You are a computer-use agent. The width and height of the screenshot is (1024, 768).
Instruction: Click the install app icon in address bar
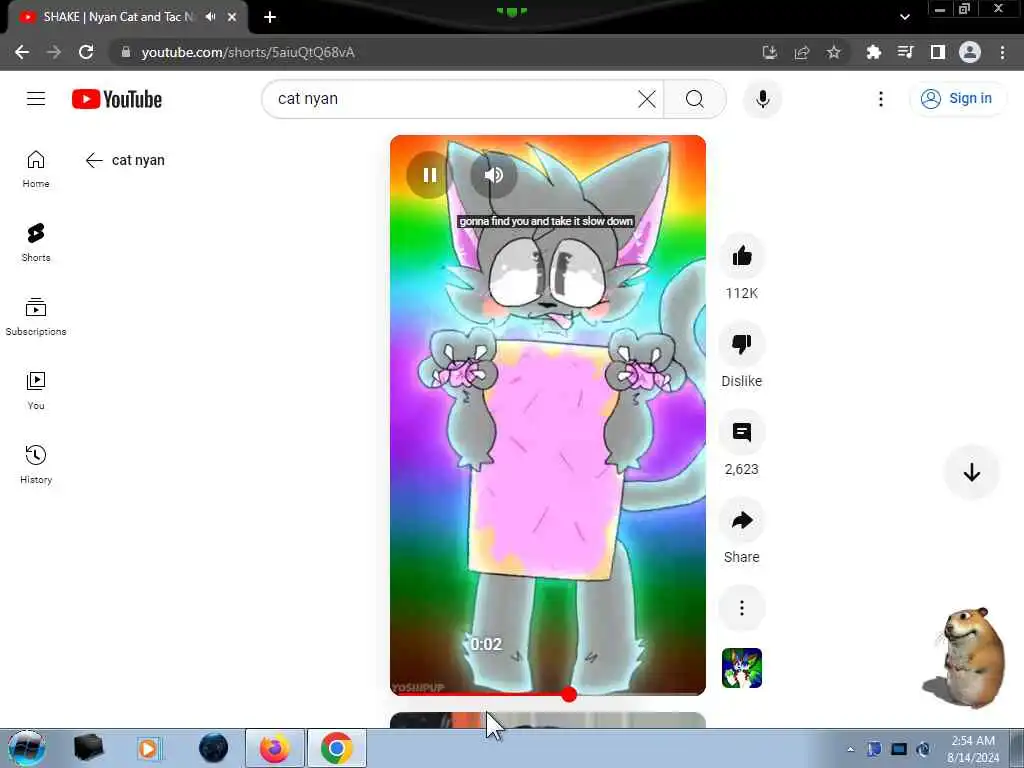pyautogui.click(x=769, y=52)
